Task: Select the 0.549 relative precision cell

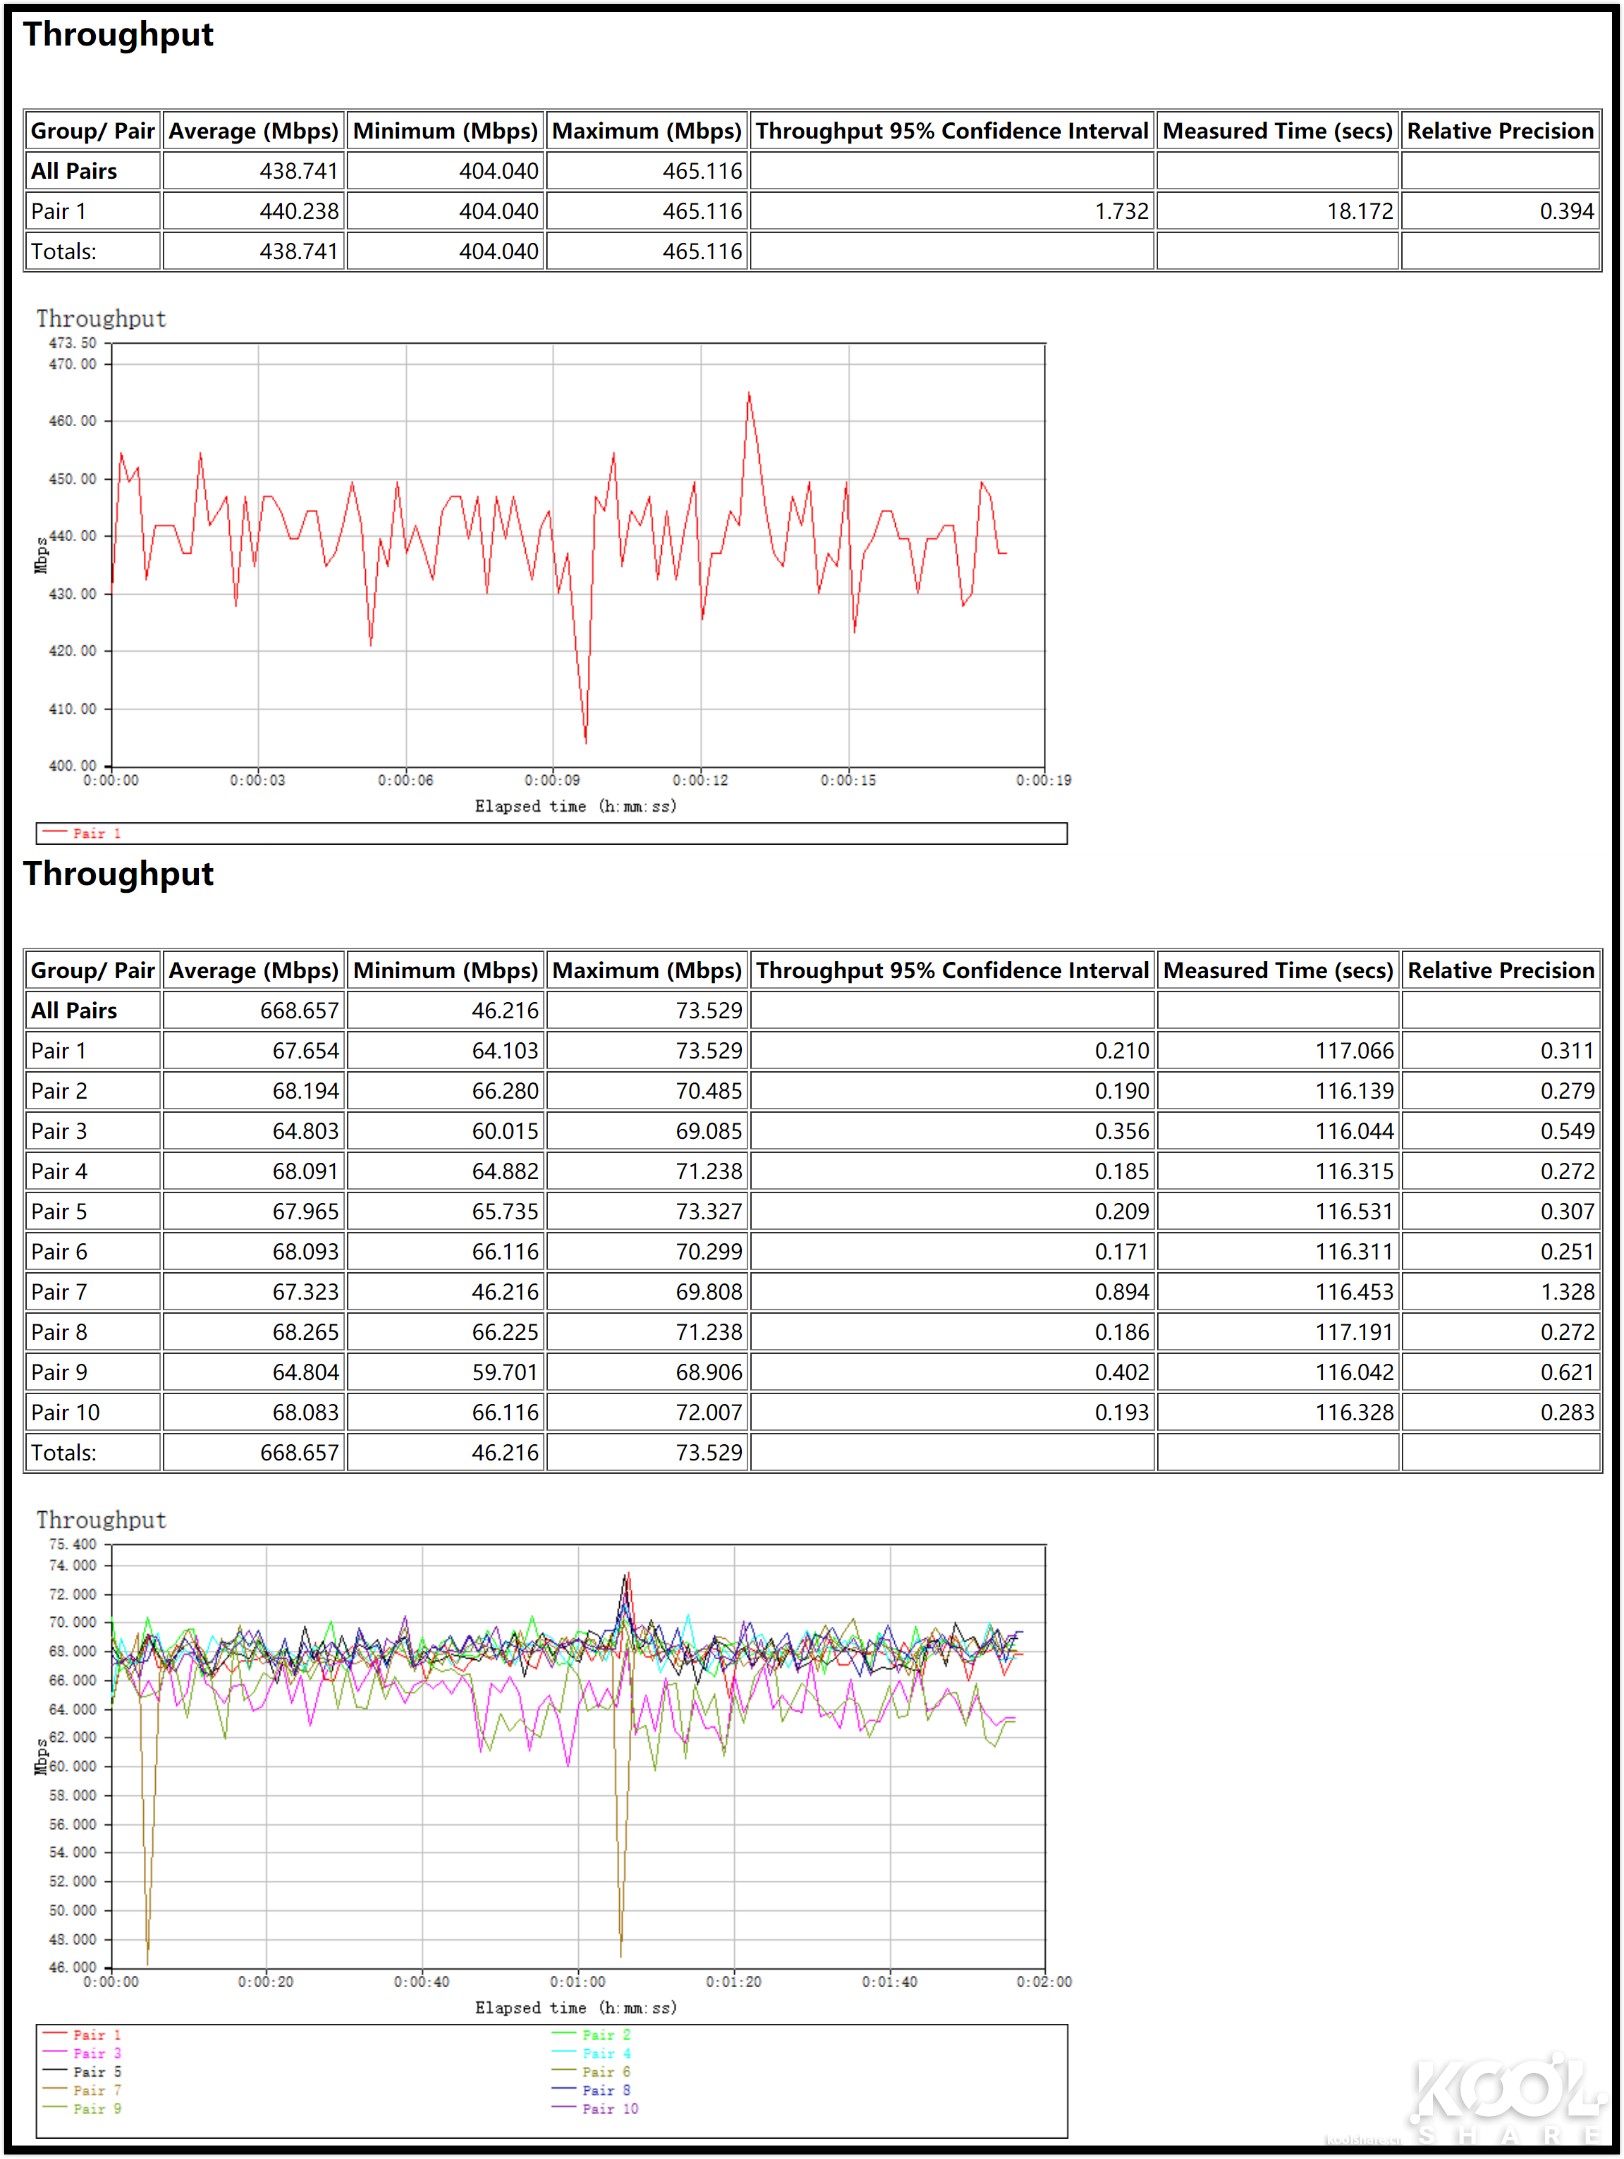Action: point(1500,1131)
